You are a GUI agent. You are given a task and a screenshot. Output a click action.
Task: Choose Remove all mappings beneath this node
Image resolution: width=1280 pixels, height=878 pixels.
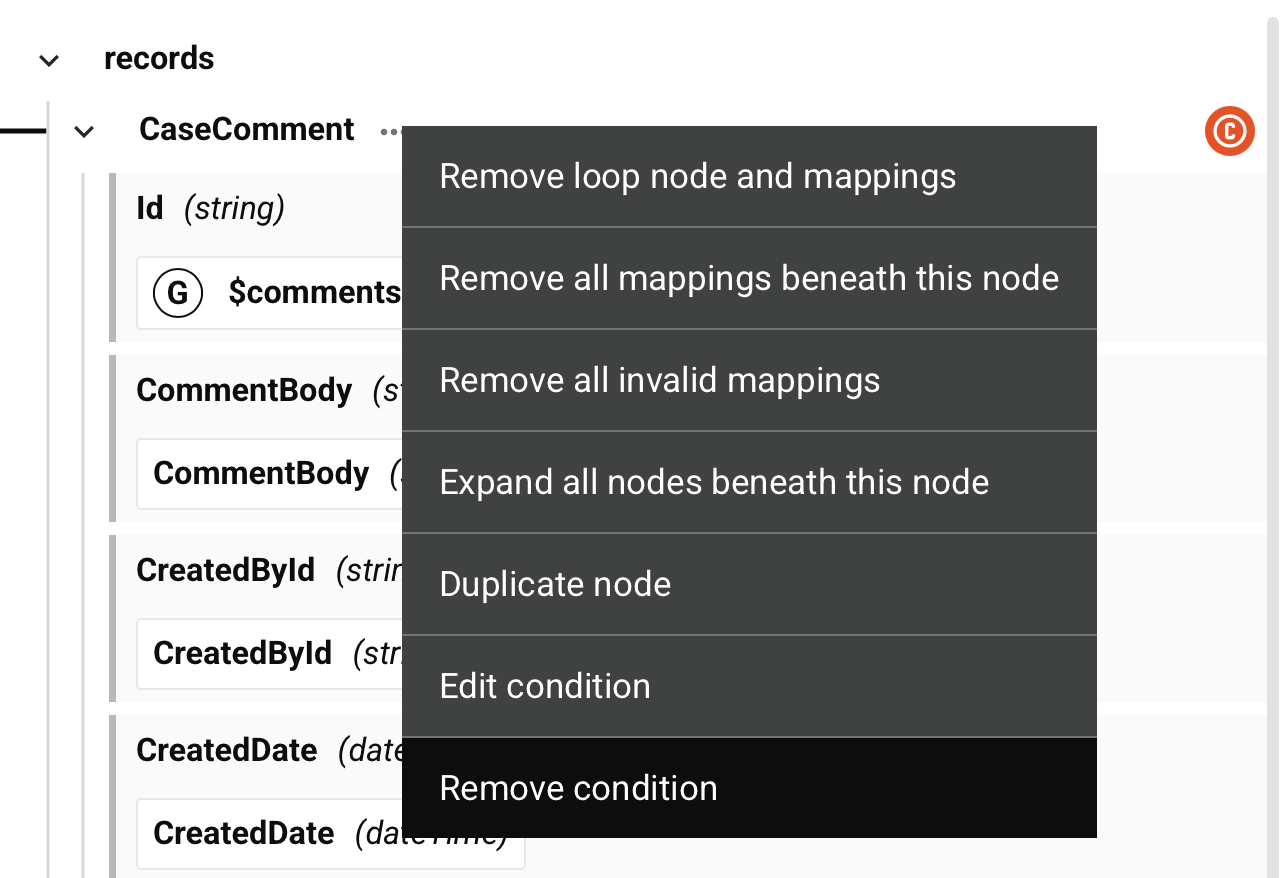[x=748, y=278]
